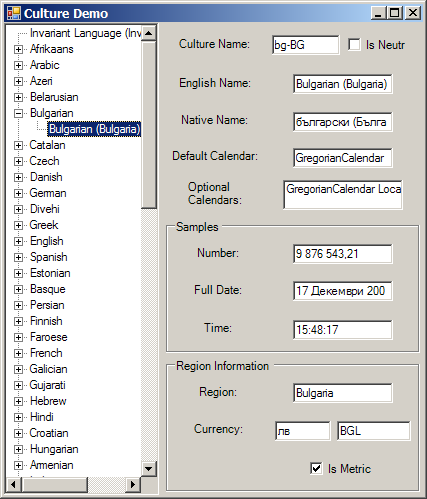
Task: Click the BGL currency code field
Action: point(374,431)
